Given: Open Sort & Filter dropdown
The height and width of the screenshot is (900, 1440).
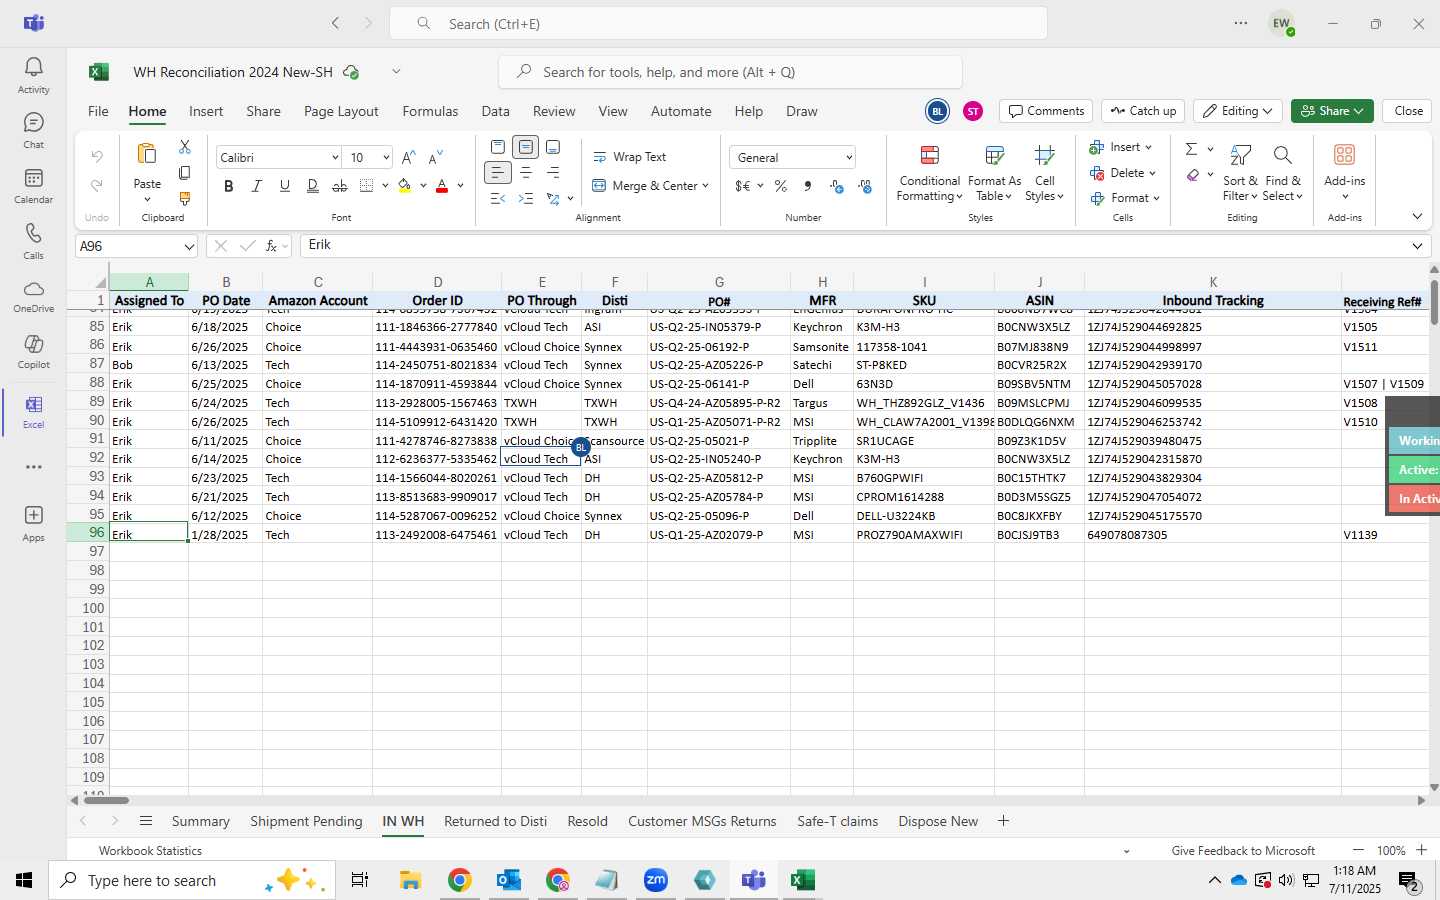Looking at the screenshot, I should coord(1240,173).
